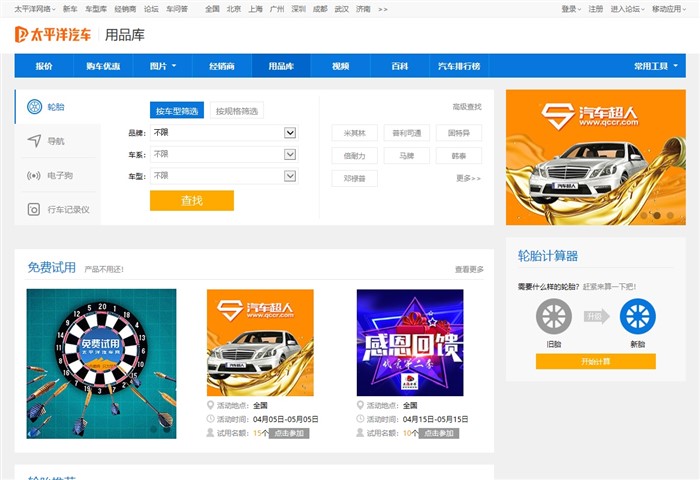Open the 高级查找 advanced search link

[x=467, y=107]
